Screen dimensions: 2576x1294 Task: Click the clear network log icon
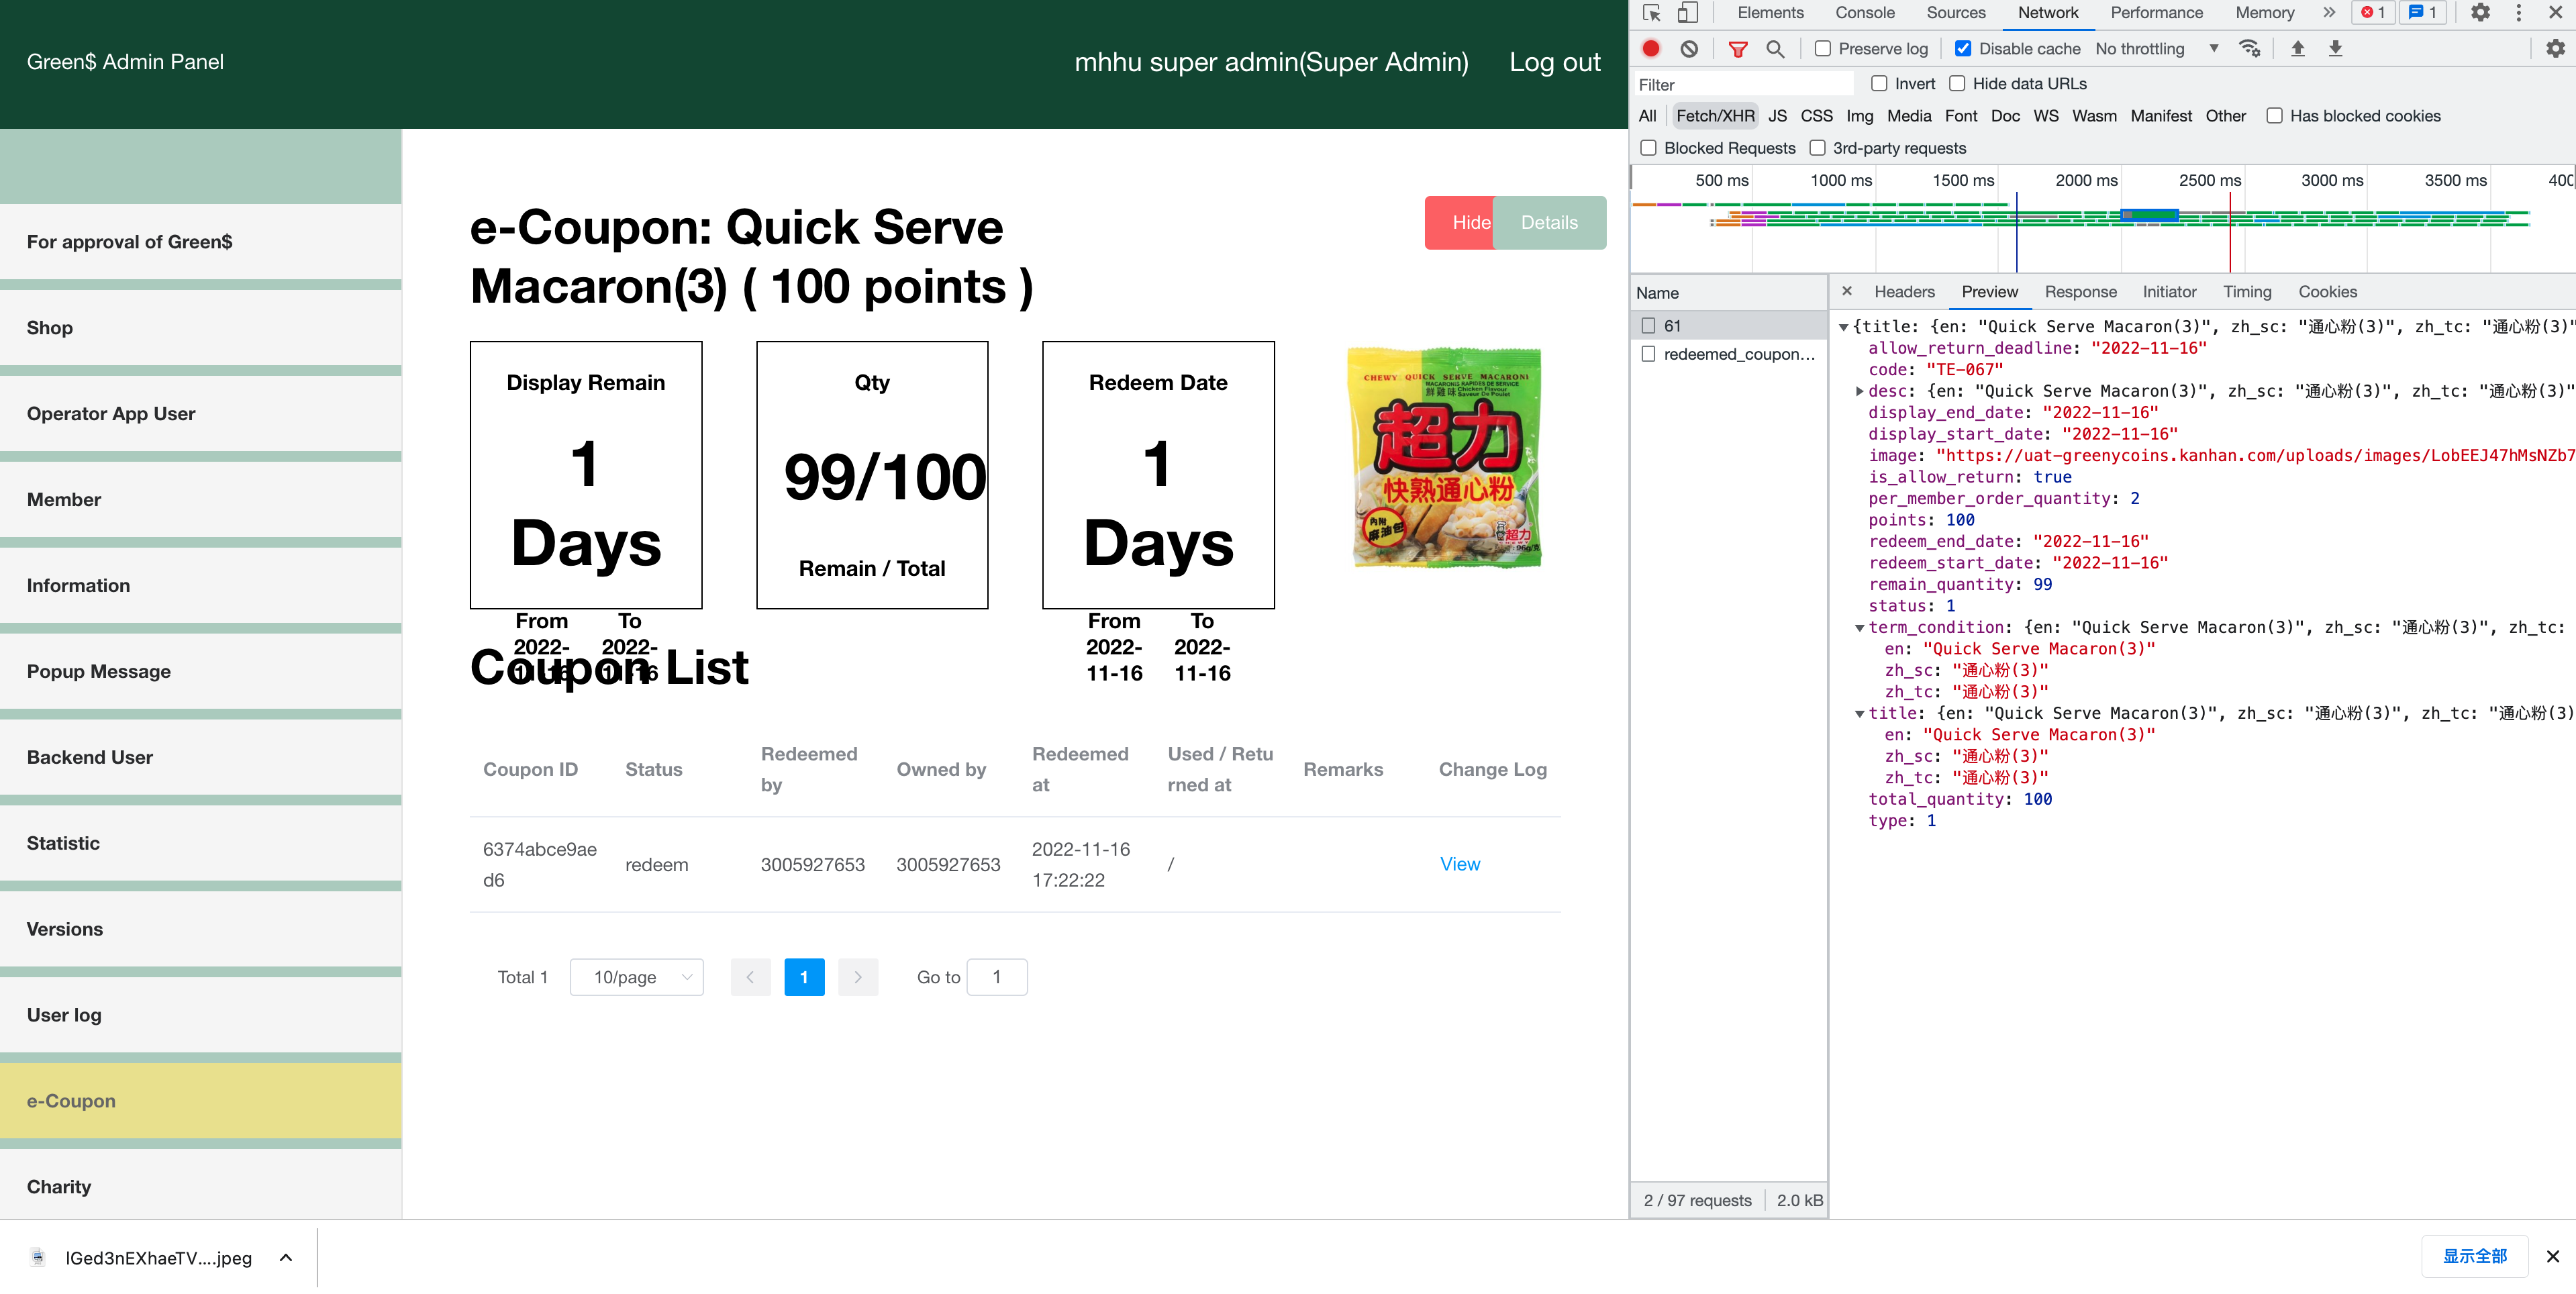coord(1689,48)
